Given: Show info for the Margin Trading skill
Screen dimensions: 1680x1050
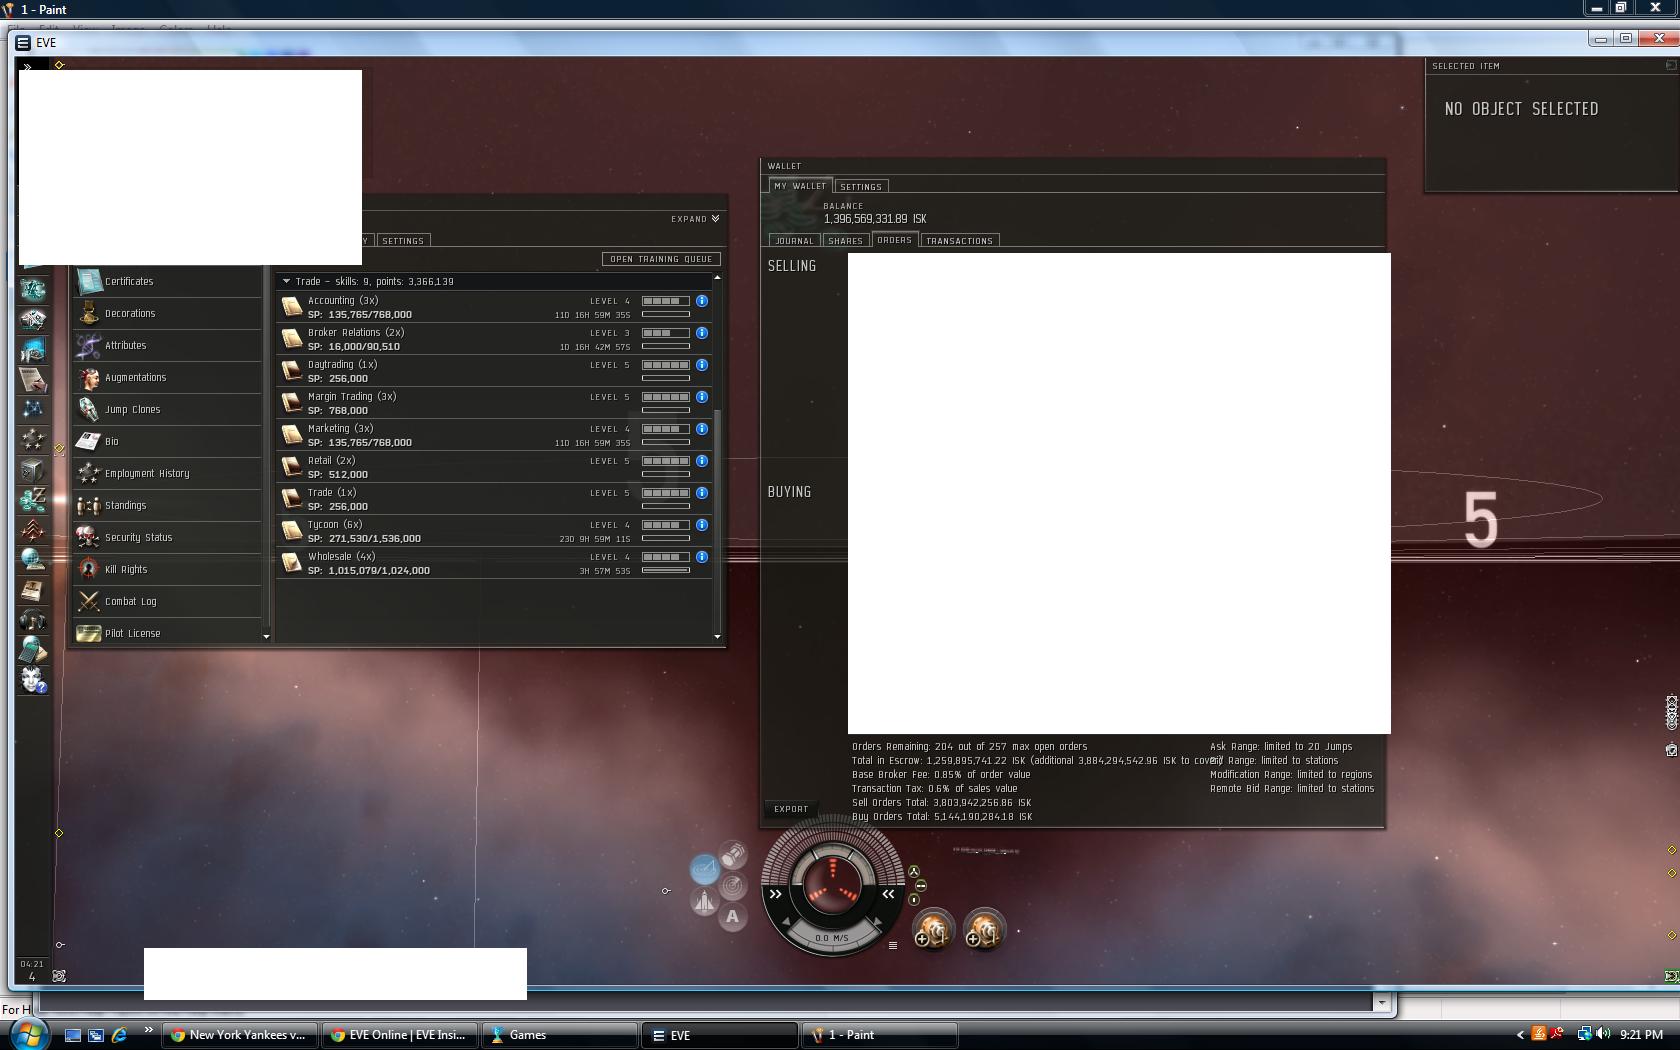Looking at the screenshot, I should point(702,397).
